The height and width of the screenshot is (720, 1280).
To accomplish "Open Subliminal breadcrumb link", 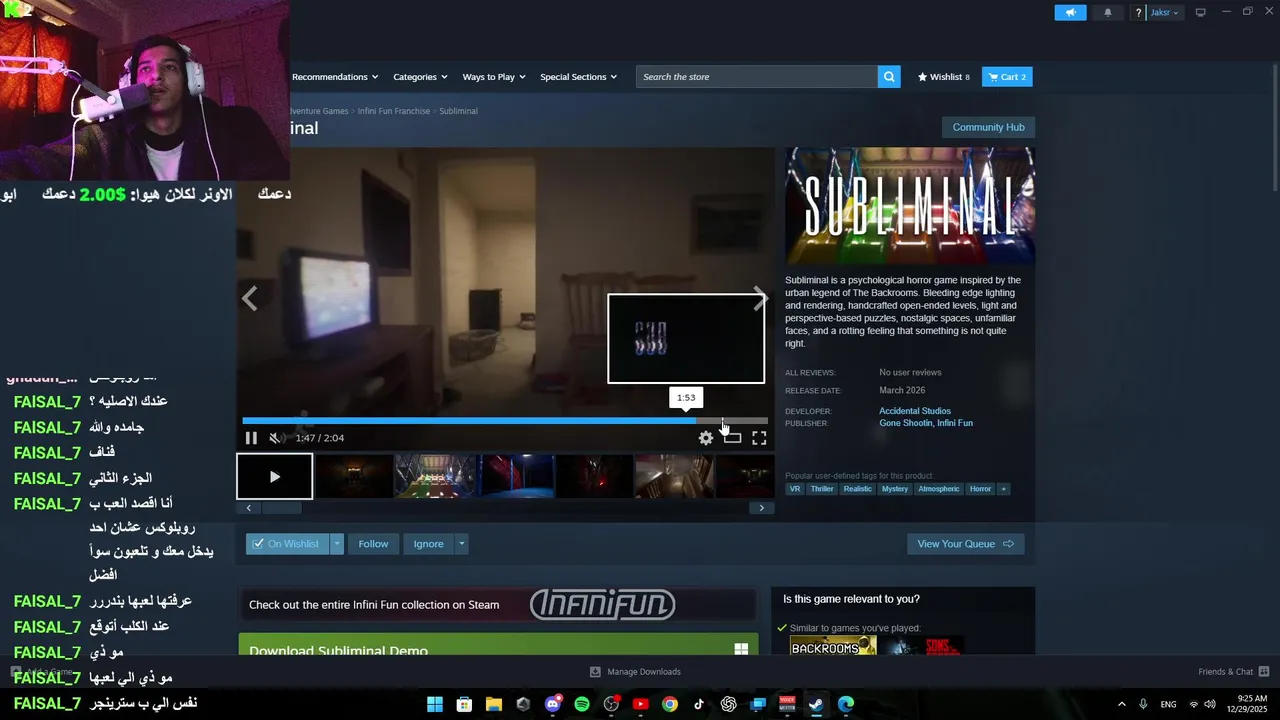I will tap(459, 111).
